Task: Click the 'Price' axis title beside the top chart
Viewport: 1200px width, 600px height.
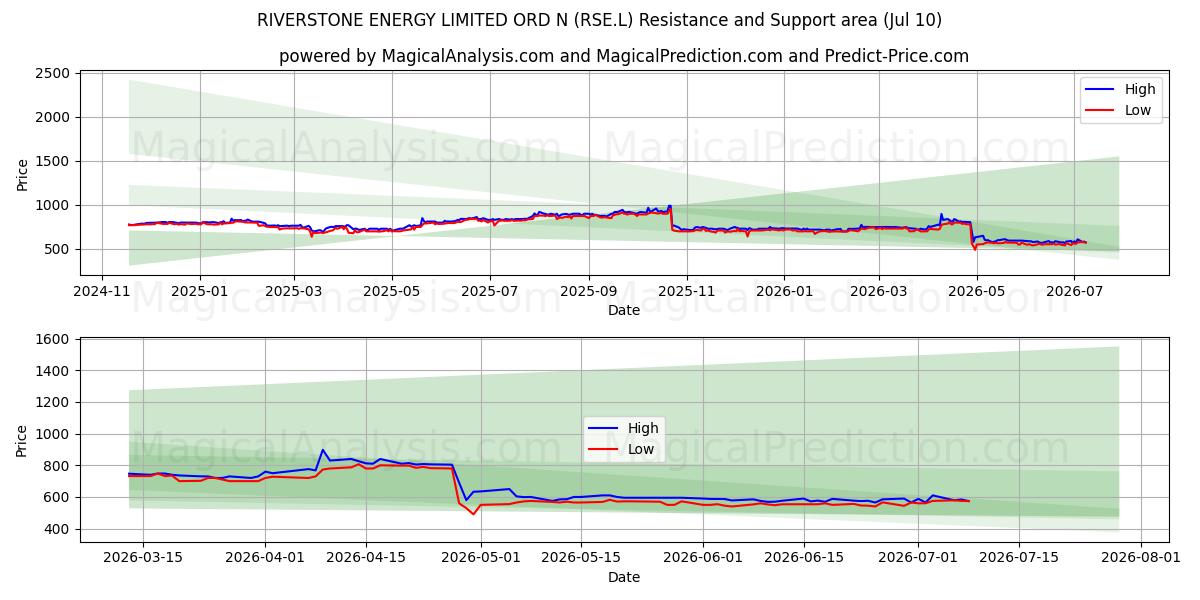Action: click(22, 173)
